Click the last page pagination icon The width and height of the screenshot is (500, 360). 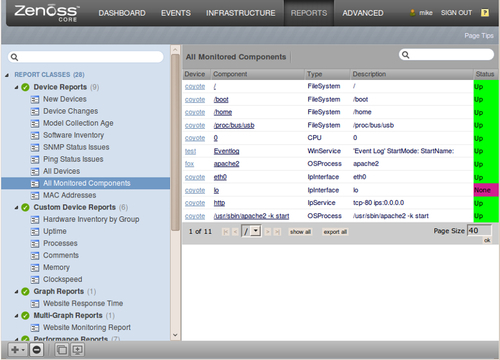[277, 232]
